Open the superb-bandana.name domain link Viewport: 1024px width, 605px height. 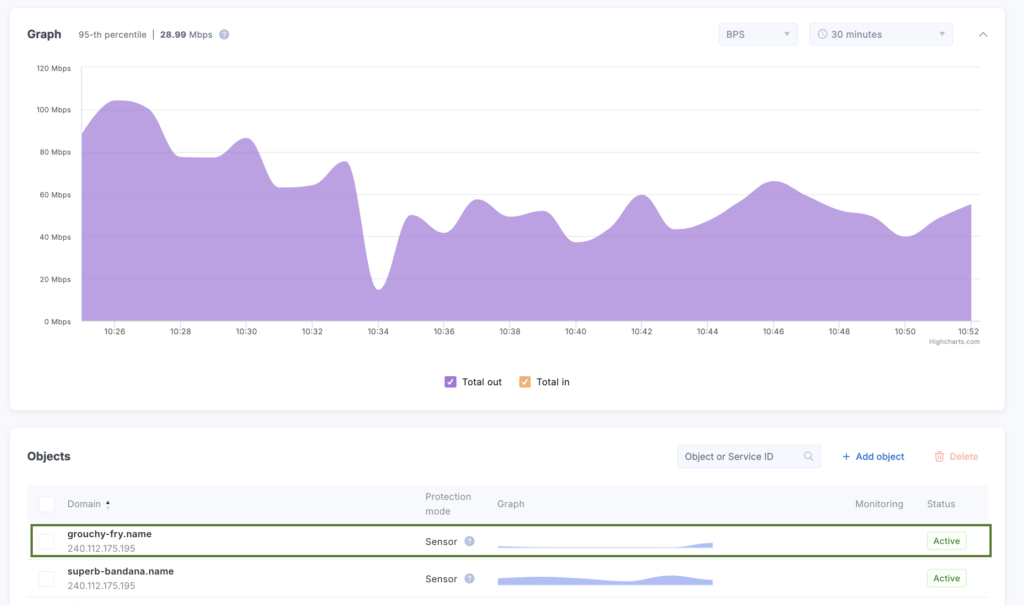[120, 571]
